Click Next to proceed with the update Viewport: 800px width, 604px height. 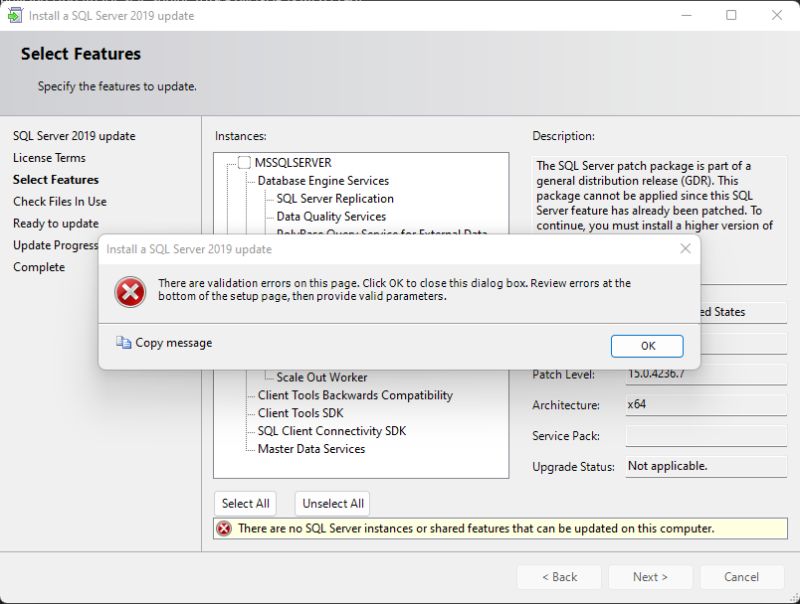(652, 577)
